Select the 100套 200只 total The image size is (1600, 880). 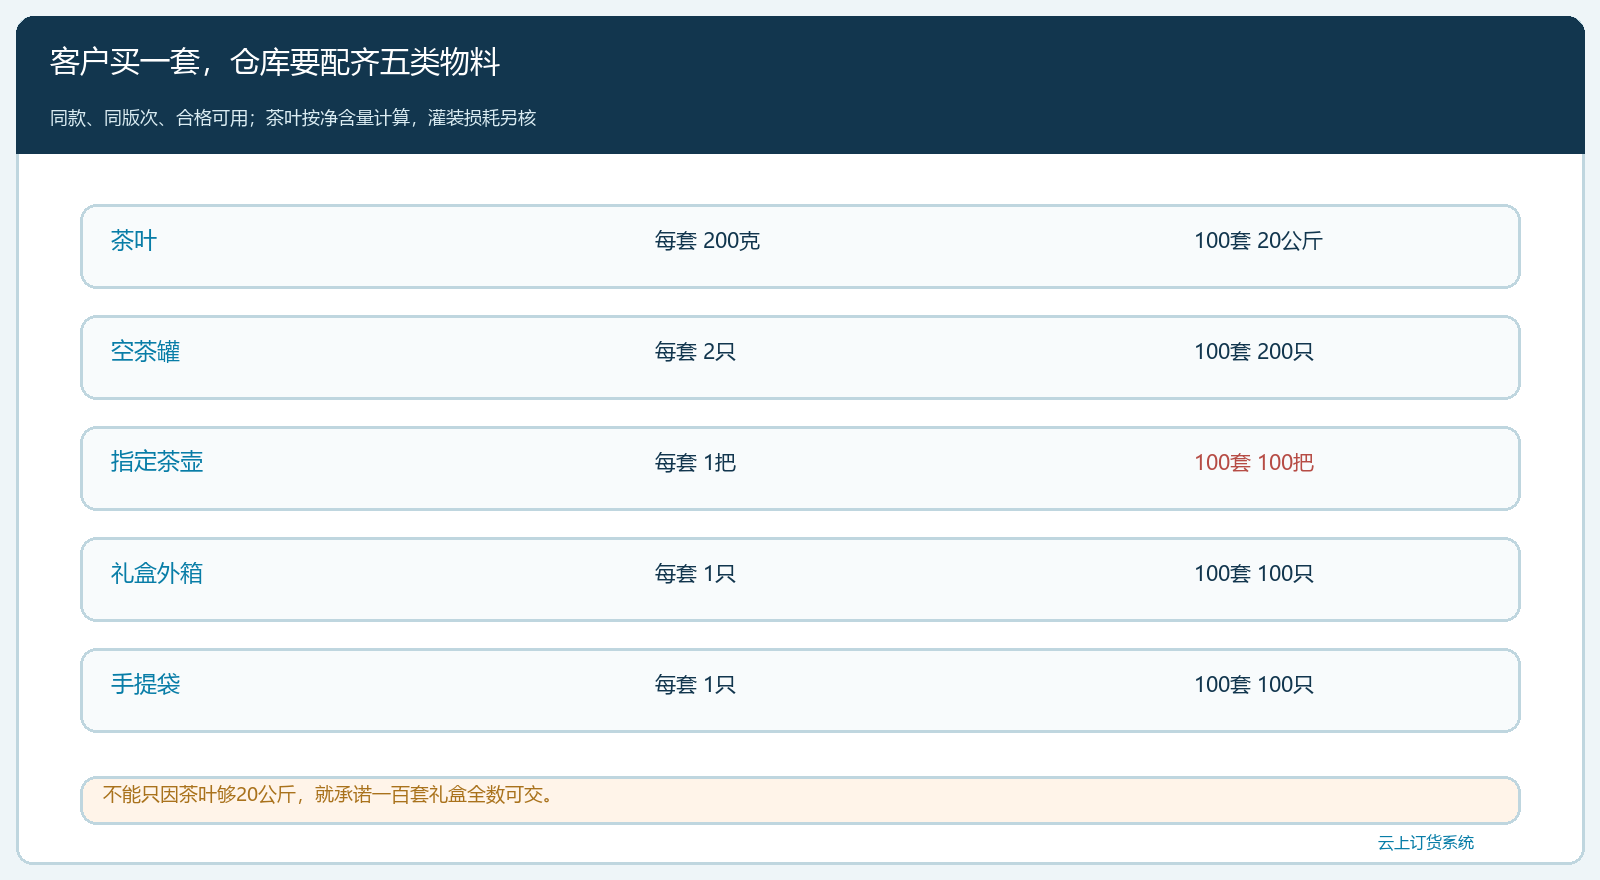(x=1254, y=352)
